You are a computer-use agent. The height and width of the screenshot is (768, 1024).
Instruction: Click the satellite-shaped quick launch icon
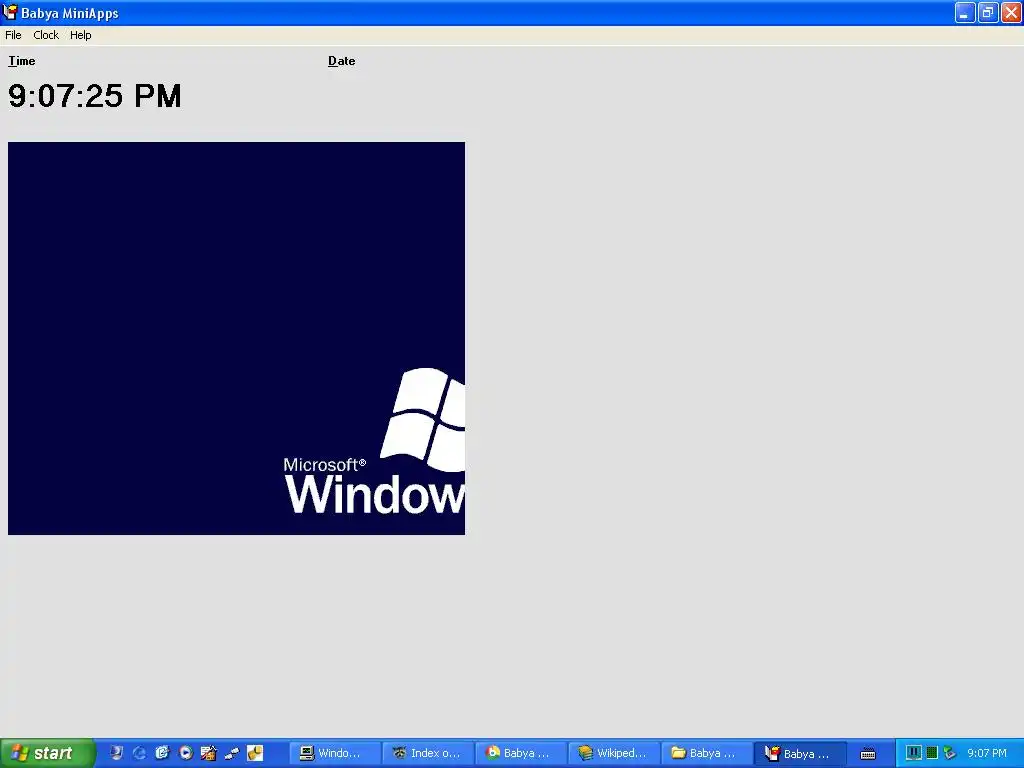[x=232, y=753]
